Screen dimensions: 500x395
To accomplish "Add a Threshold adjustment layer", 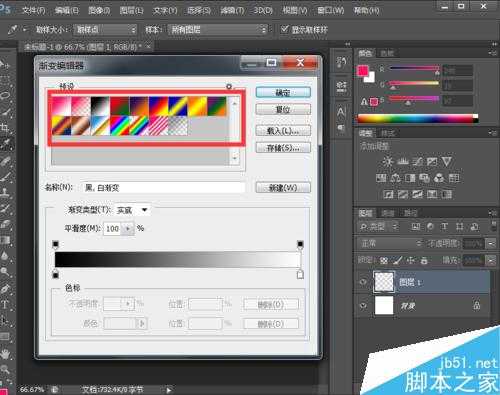I will click(417, 194).
